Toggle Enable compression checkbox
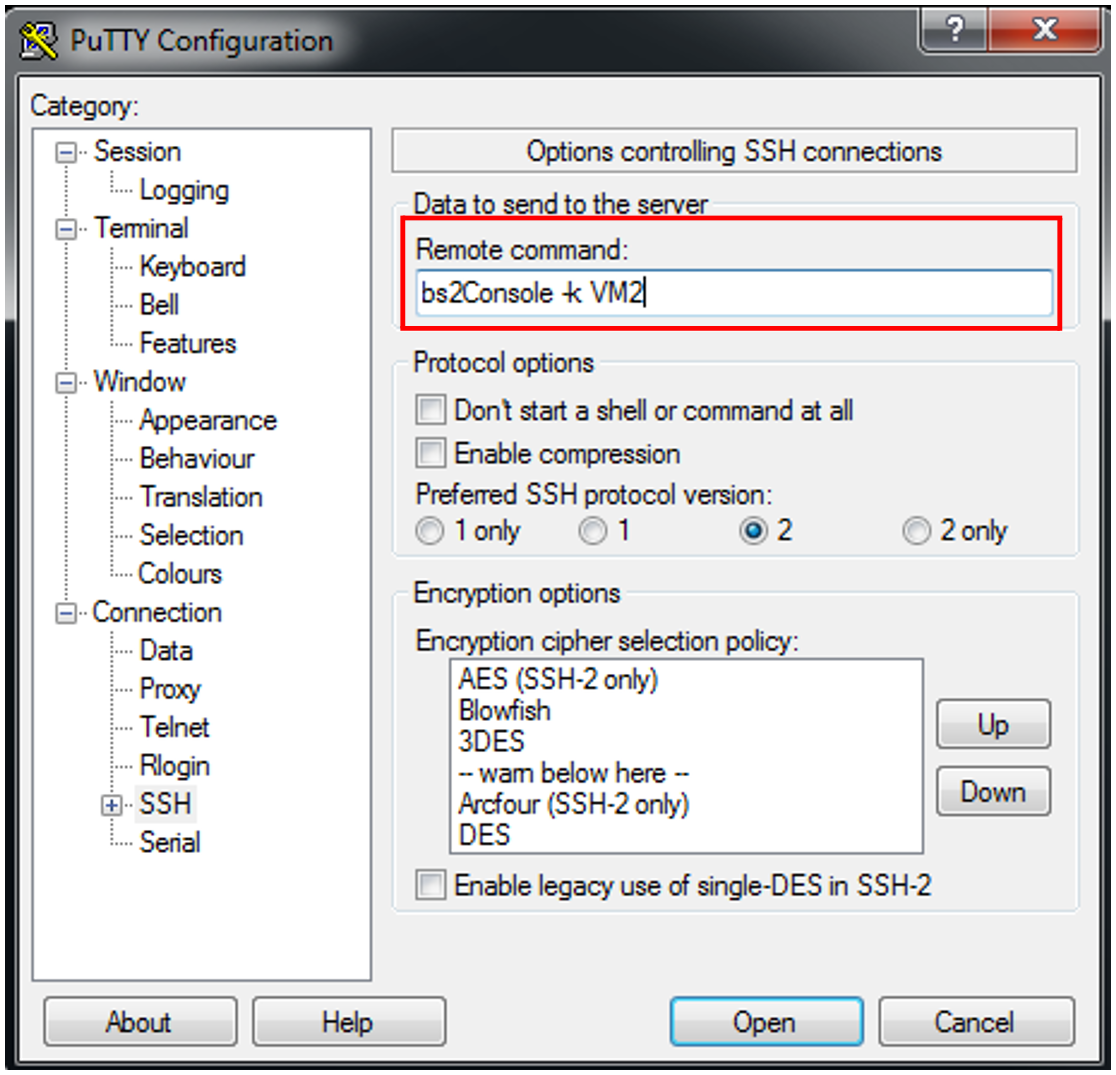Image resolution: width=1116 pixels, height=1075 pixels. [x=431, y=453]
